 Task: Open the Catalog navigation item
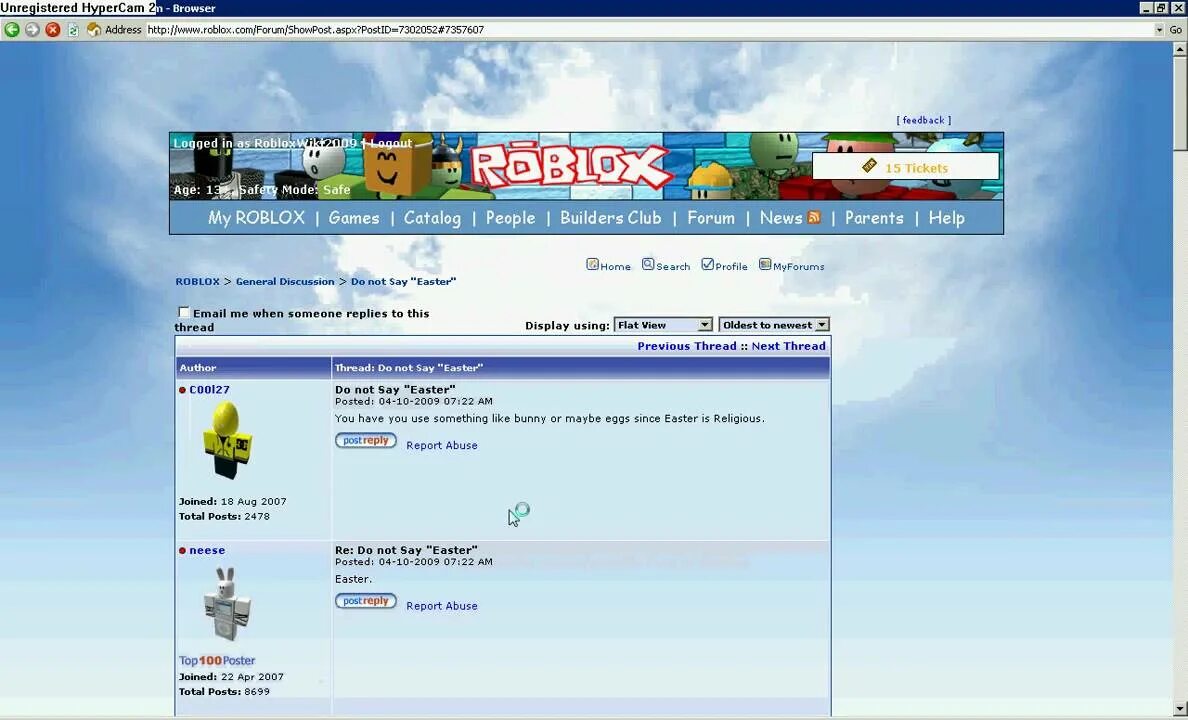coord(432,218)
